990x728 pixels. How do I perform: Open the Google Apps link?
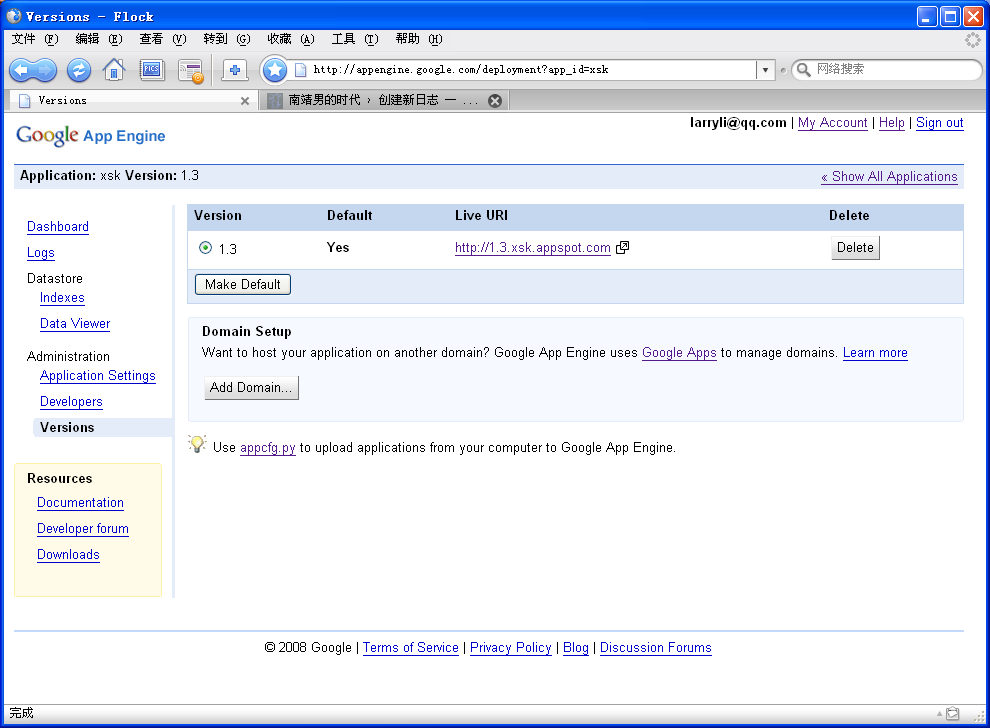point(679,352)
